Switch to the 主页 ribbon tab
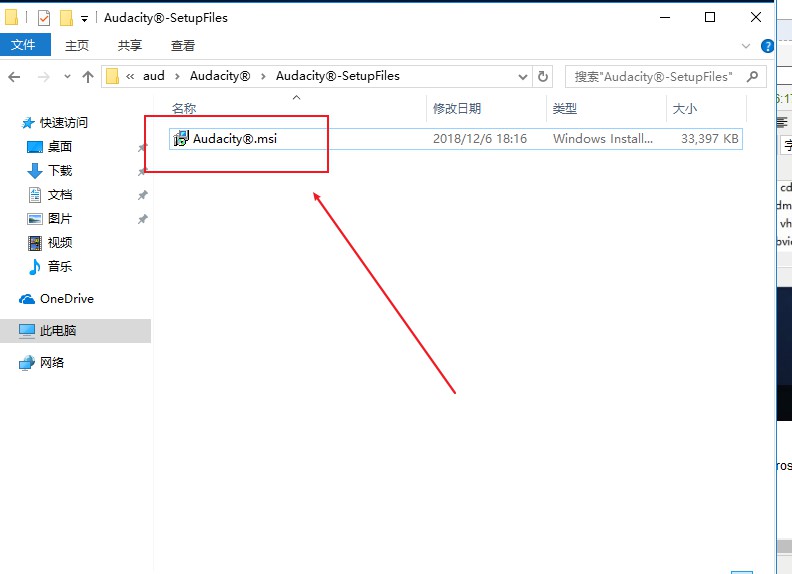792x574 pixels. coord(77,45)
